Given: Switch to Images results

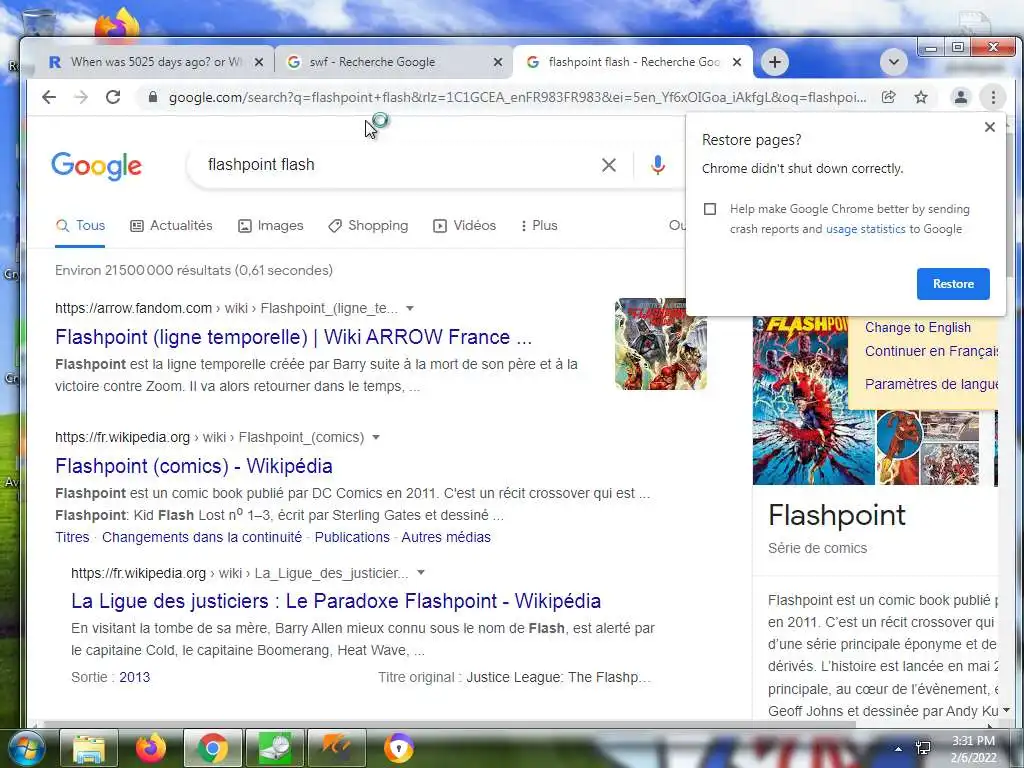Looking at the screenshot, I should pos(270,225).
